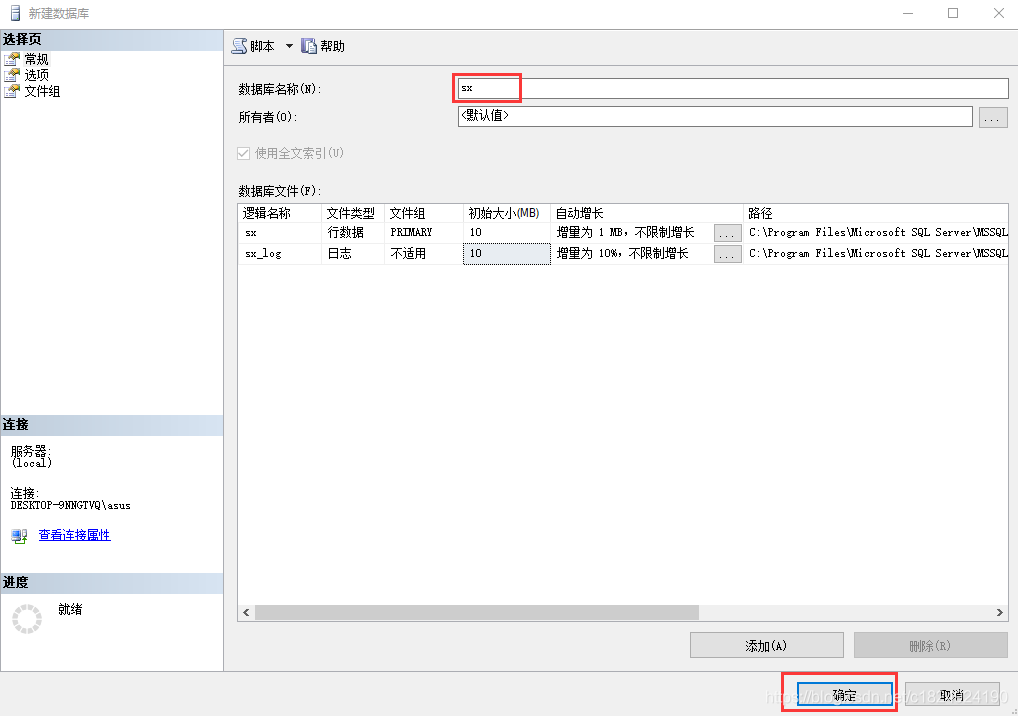Select the sx_log logical name cell
The width and height of the screenshot is (1018, 716).
pyautogui.click(x=280, y=253)
